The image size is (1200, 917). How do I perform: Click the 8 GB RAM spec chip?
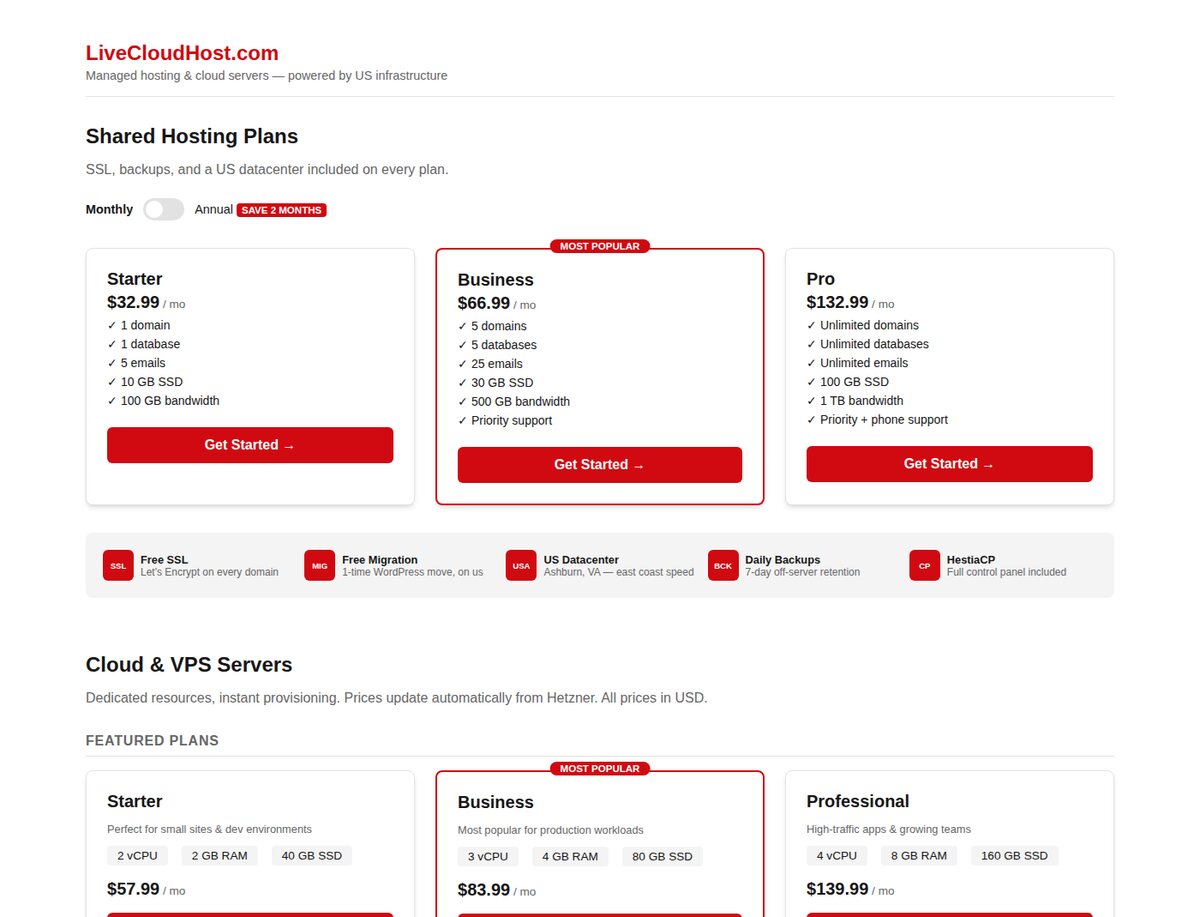(919, 856)
